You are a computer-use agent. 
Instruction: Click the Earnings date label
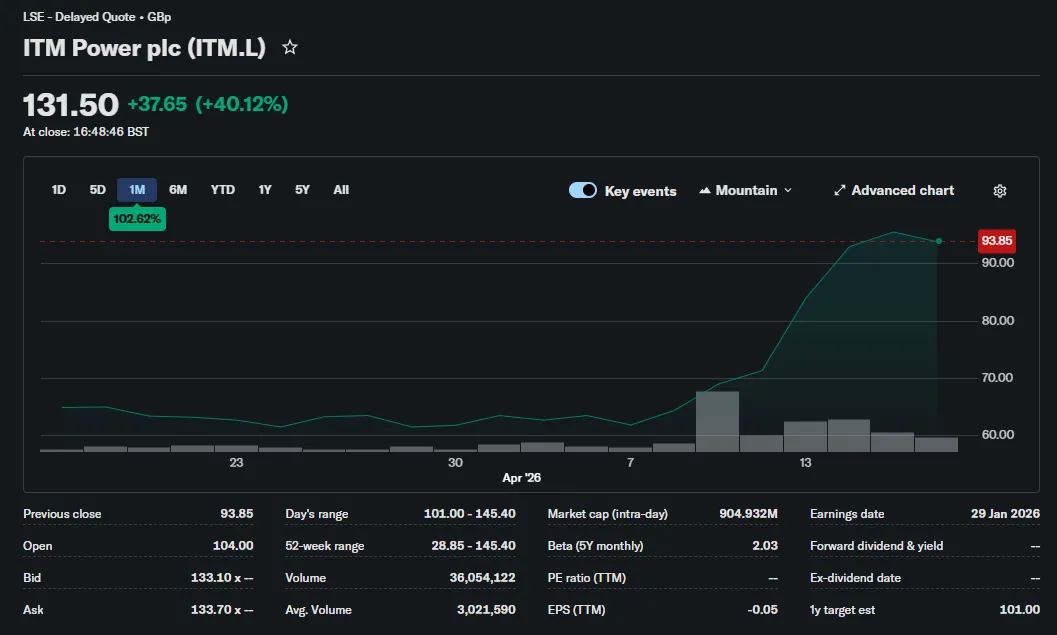click(x=847, y=514)
